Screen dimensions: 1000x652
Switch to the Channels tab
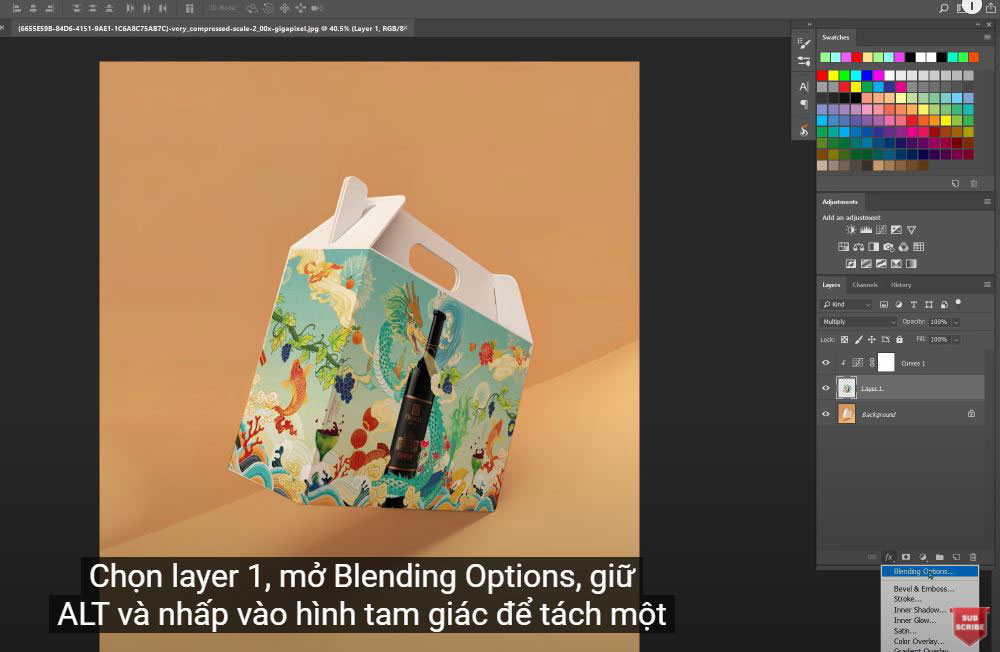click(864, 285)
